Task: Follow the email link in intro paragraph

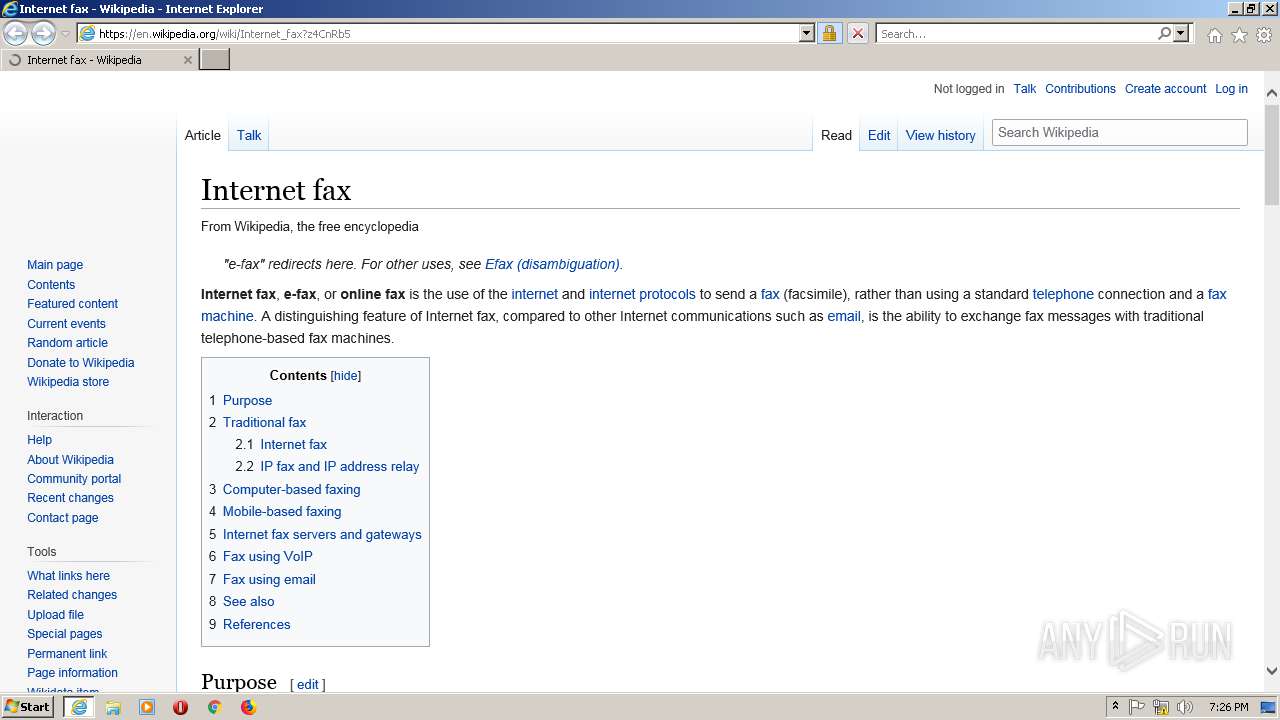Action: click(x=844, y=317)
